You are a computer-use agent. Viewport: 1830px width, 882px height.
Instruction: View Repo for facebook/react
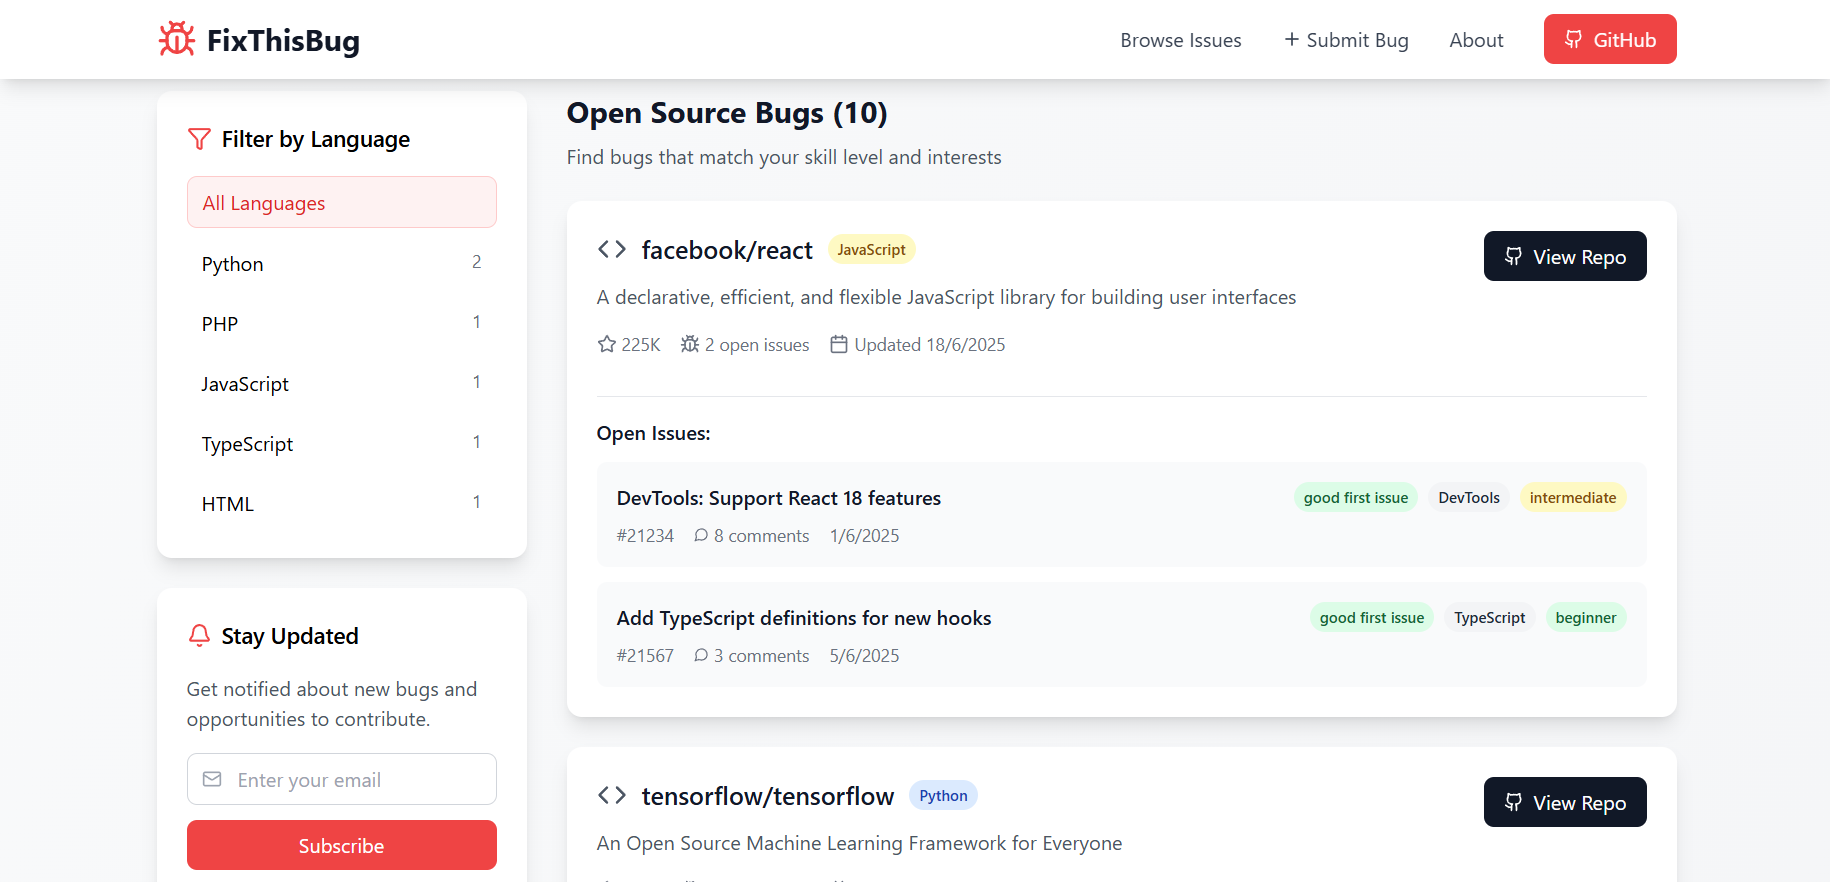click(1565, 256)
